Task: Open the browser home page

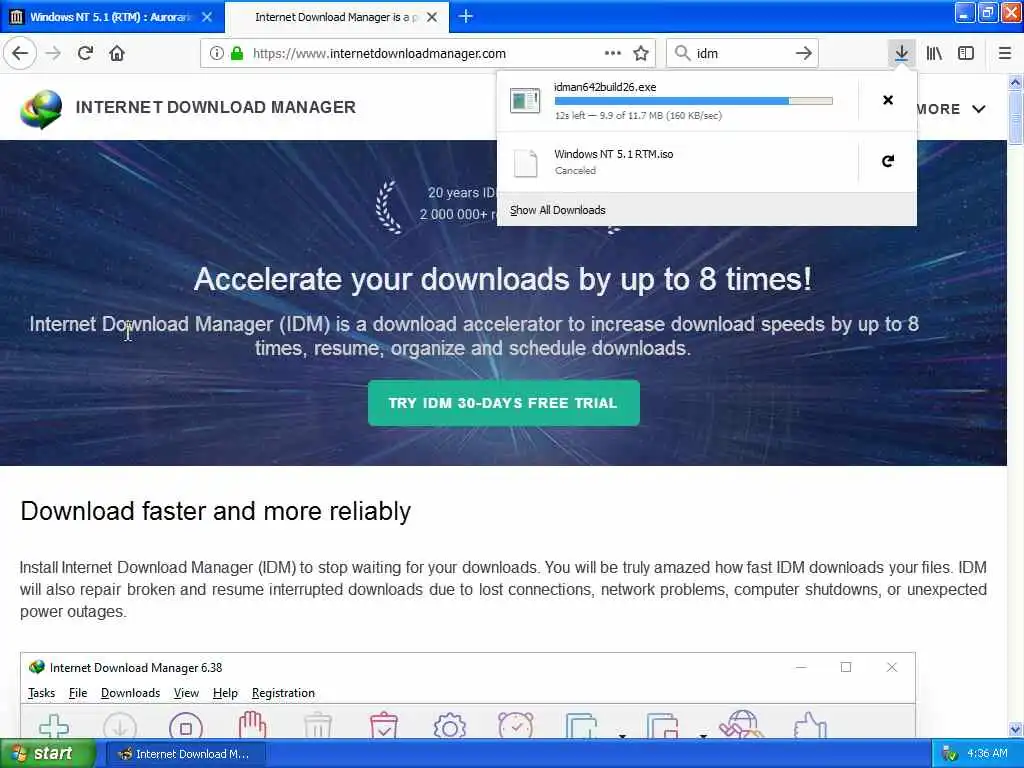Action: pyautogui.click(x=117, y=54)
